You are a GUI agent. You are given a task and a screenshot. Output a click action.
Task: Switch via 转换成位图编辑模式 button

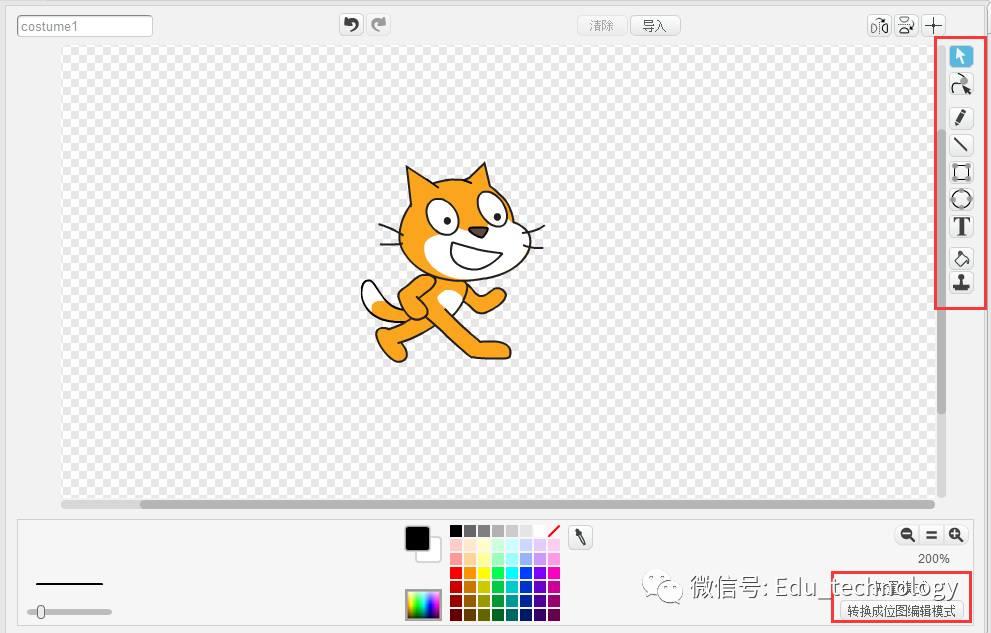[x=901, y=611]
